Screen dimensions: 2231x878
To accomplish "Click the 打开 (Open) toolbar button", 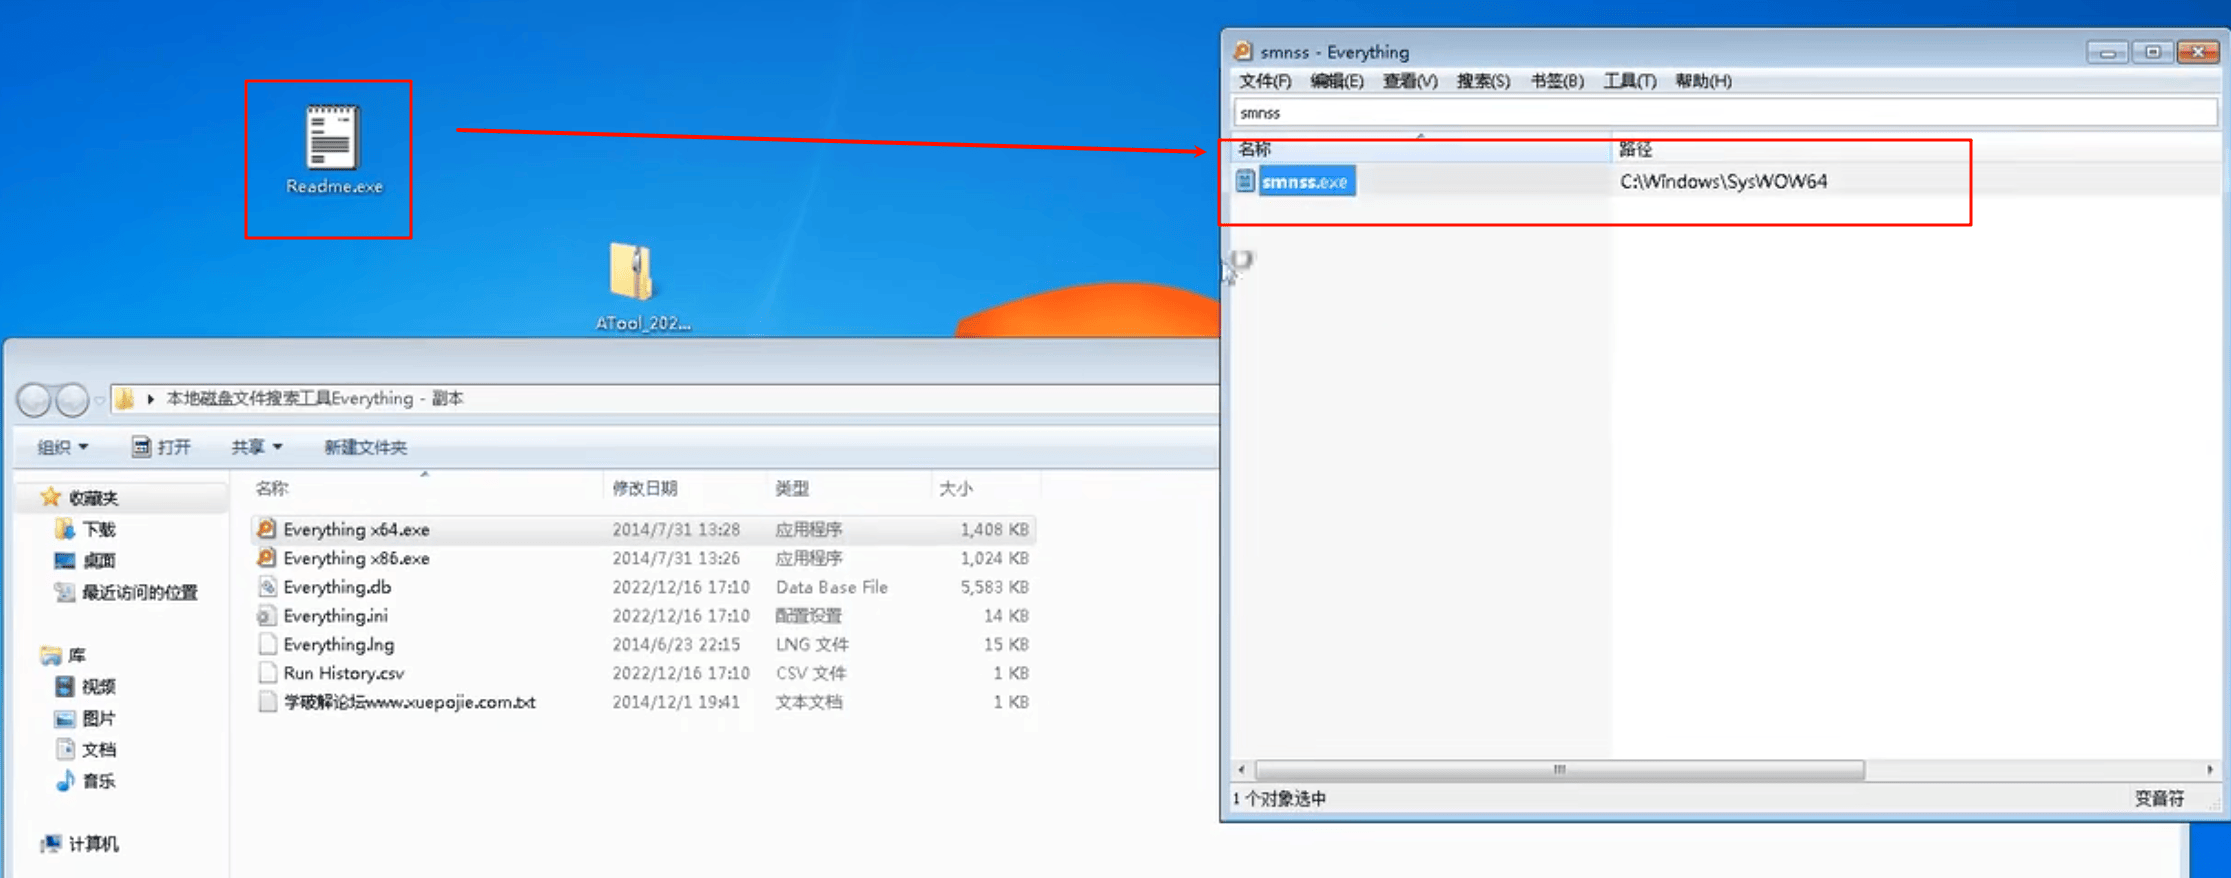I will pyautogui.click(x=161, y=447).
